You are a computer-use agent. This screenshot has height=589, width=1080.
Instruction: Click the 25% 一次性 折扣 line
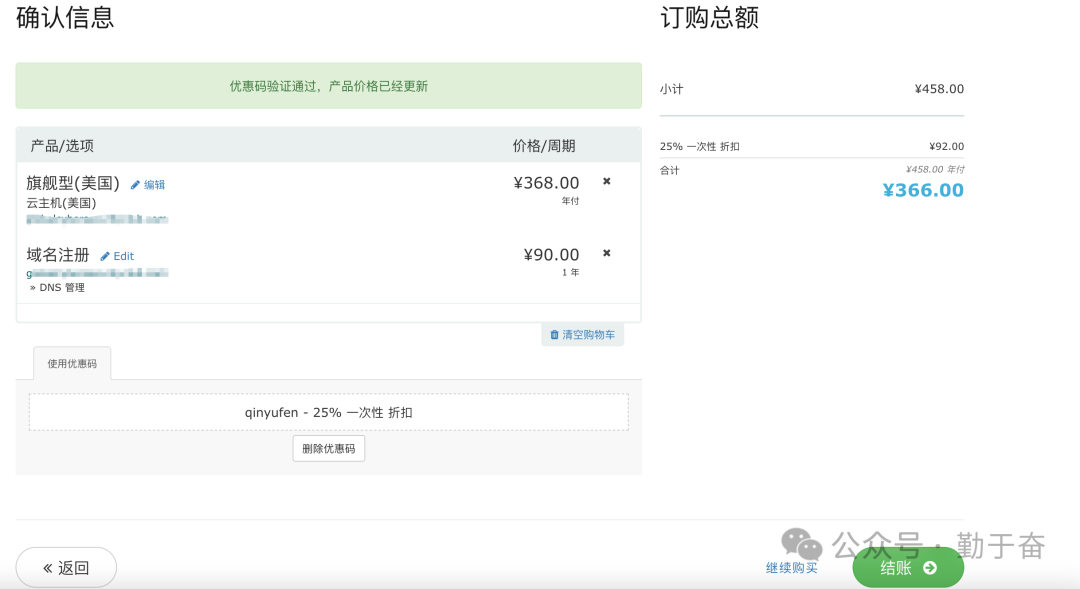pyautogui.click(x=700, y=147)
